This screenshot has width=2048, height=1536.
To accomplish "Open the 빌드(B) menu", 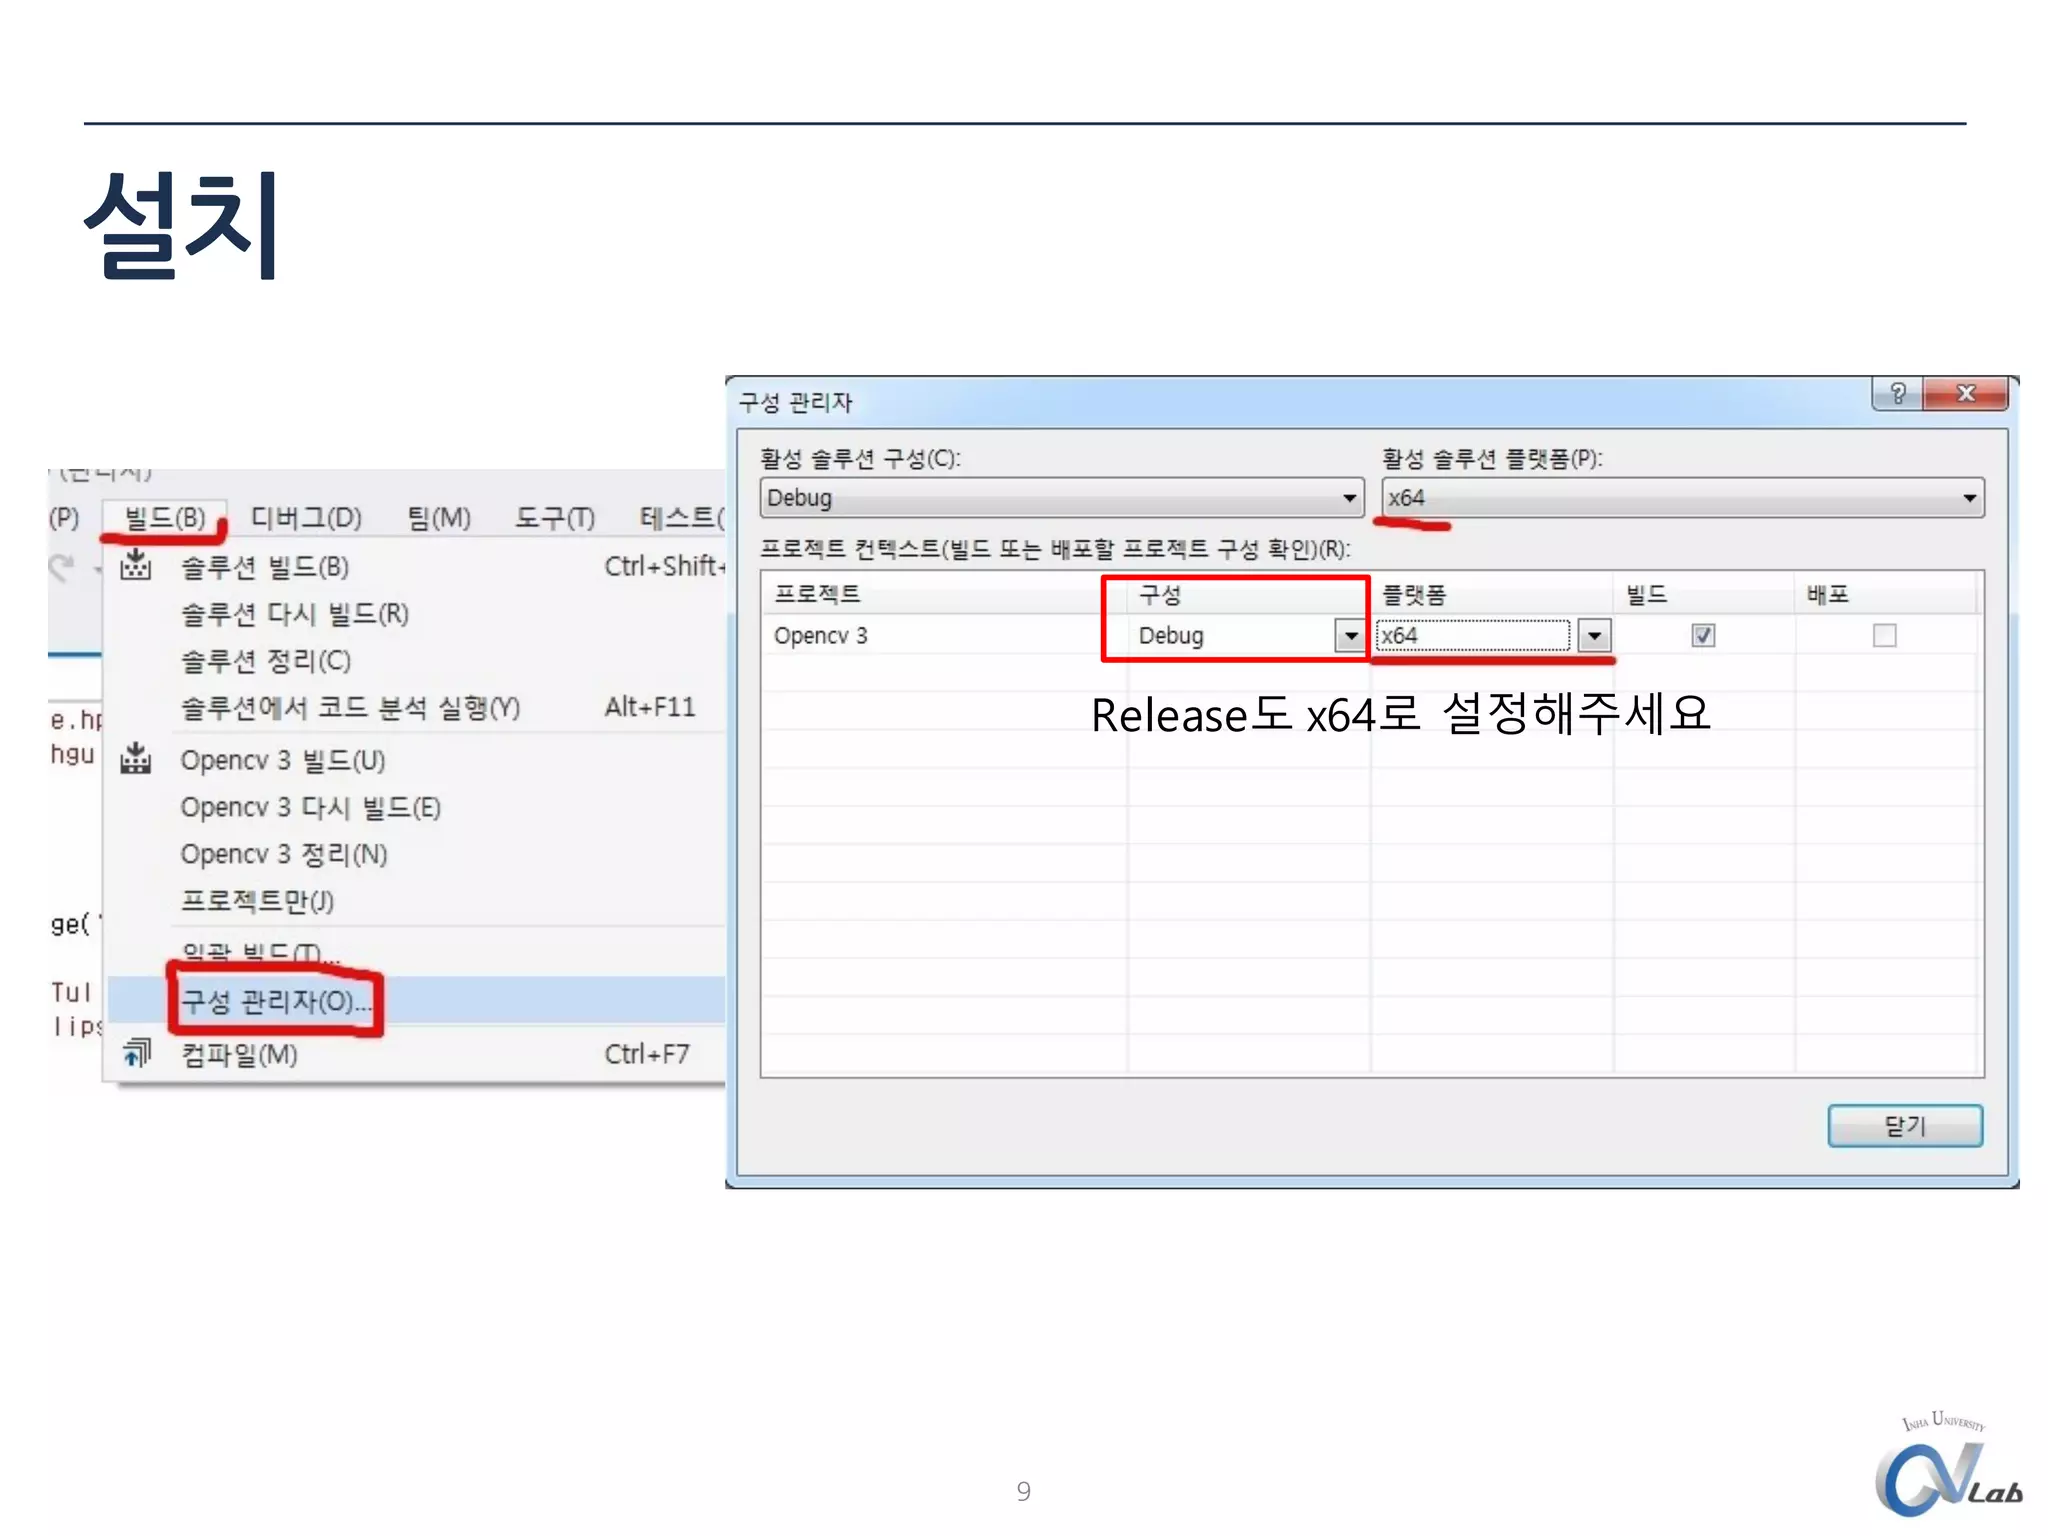I will pos(164,518).
